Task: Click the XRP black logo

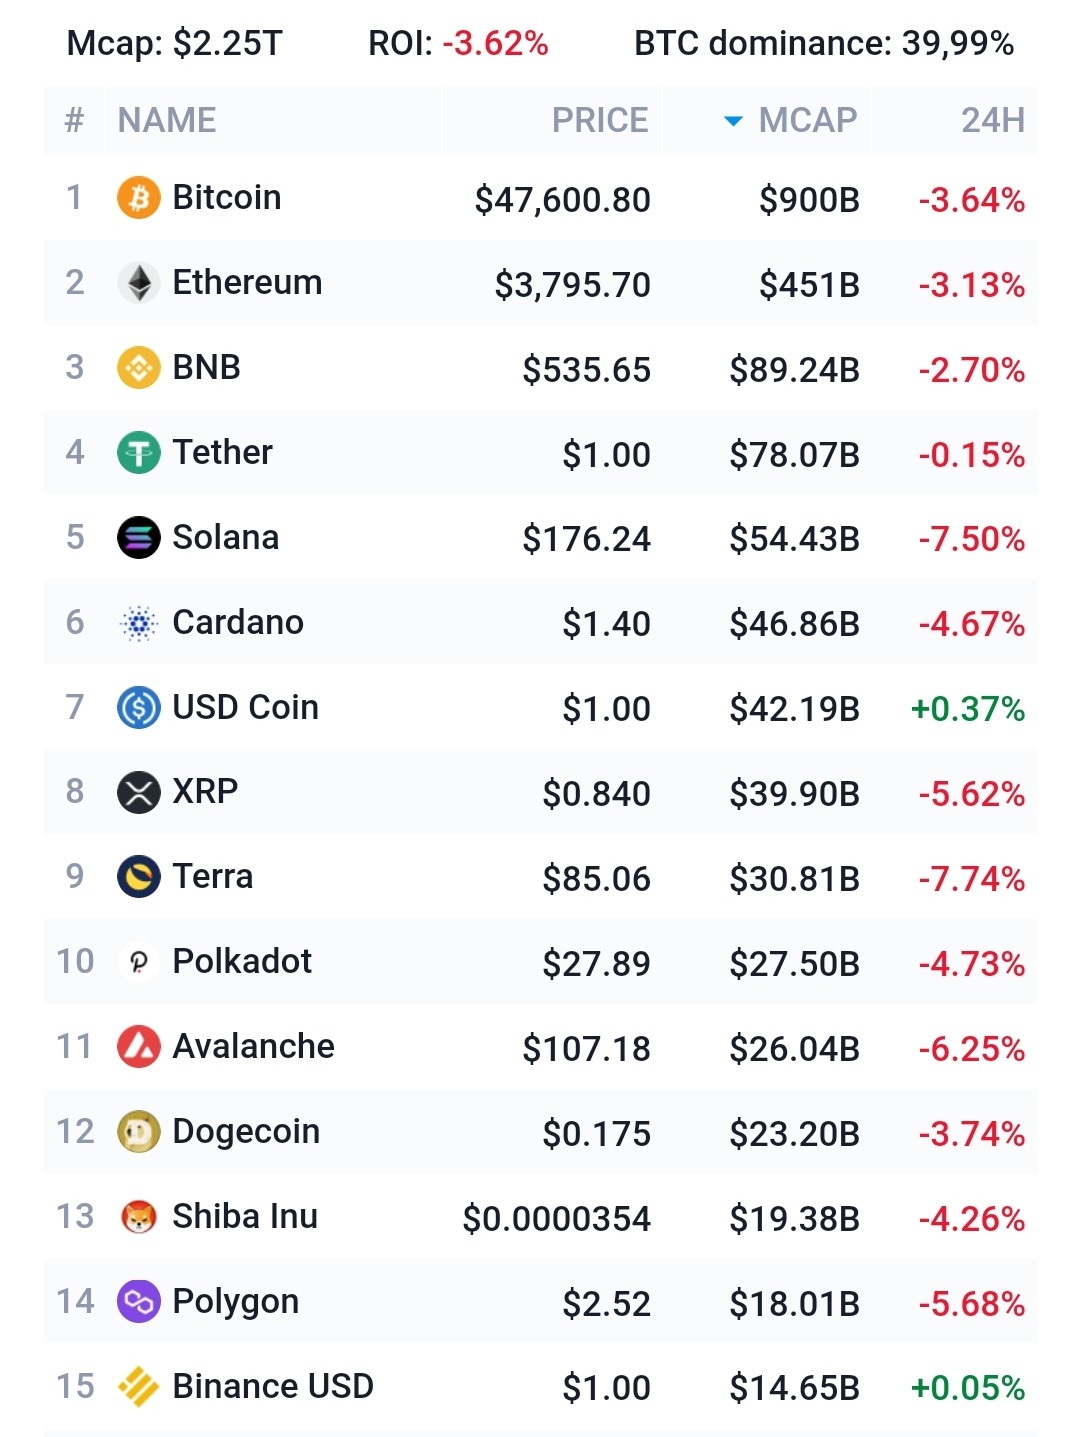Action: point(139,792)
